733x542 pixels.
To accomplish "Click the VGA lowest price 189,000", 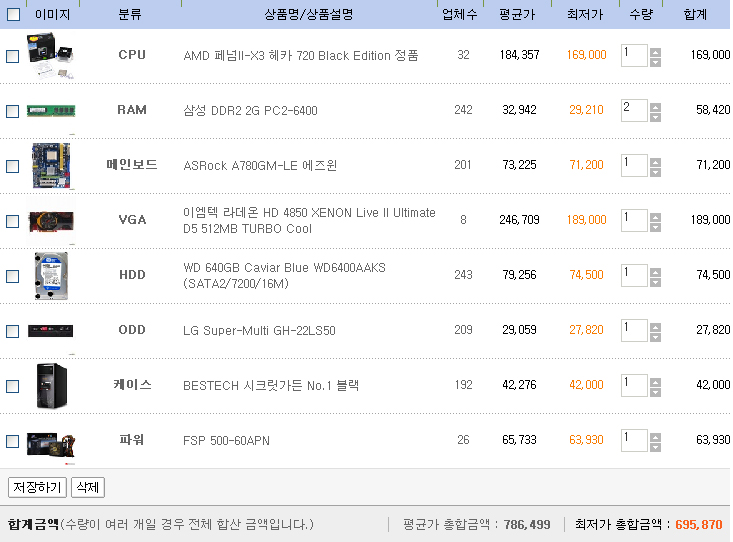I will pyautogui.click(x=586, y=220).
